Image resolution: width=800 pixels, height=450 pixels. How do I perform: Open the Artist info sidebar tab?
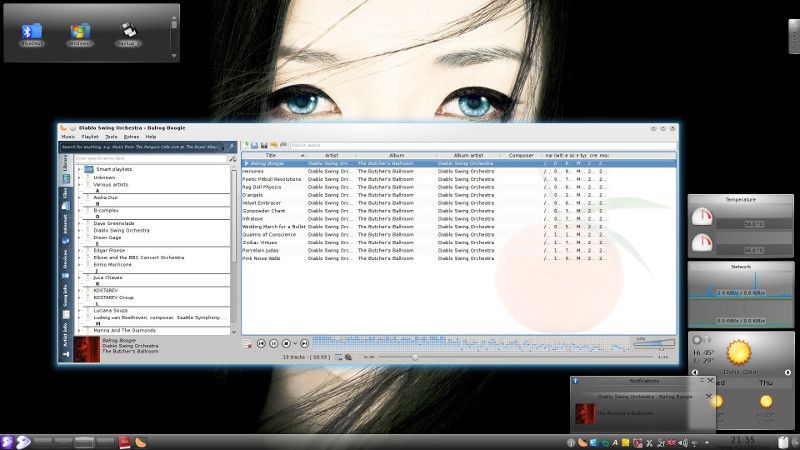tap(66, 340)
